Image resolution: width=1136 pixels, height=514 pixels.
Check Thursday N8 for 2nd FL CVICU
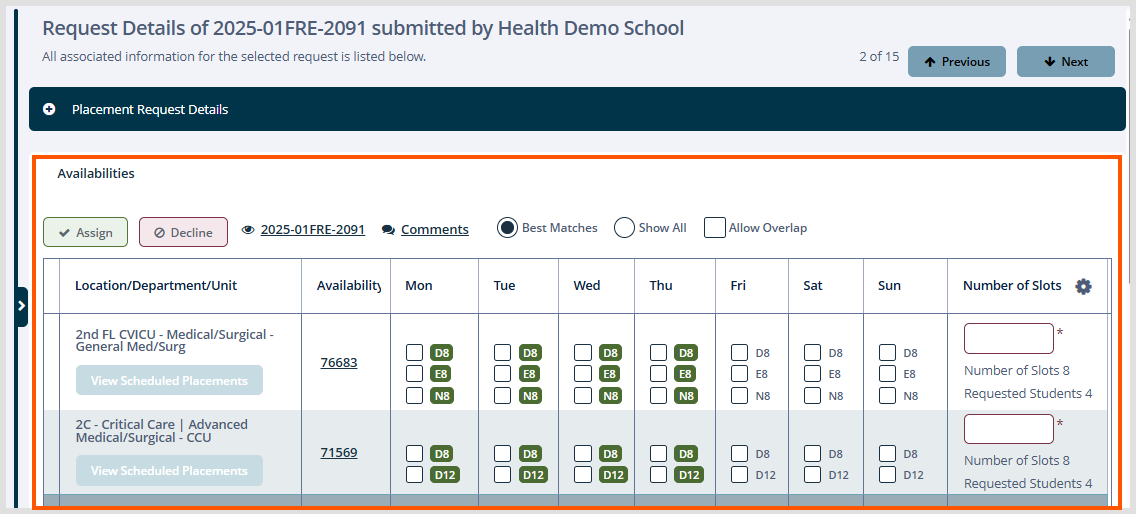click(x=659, y=396)
